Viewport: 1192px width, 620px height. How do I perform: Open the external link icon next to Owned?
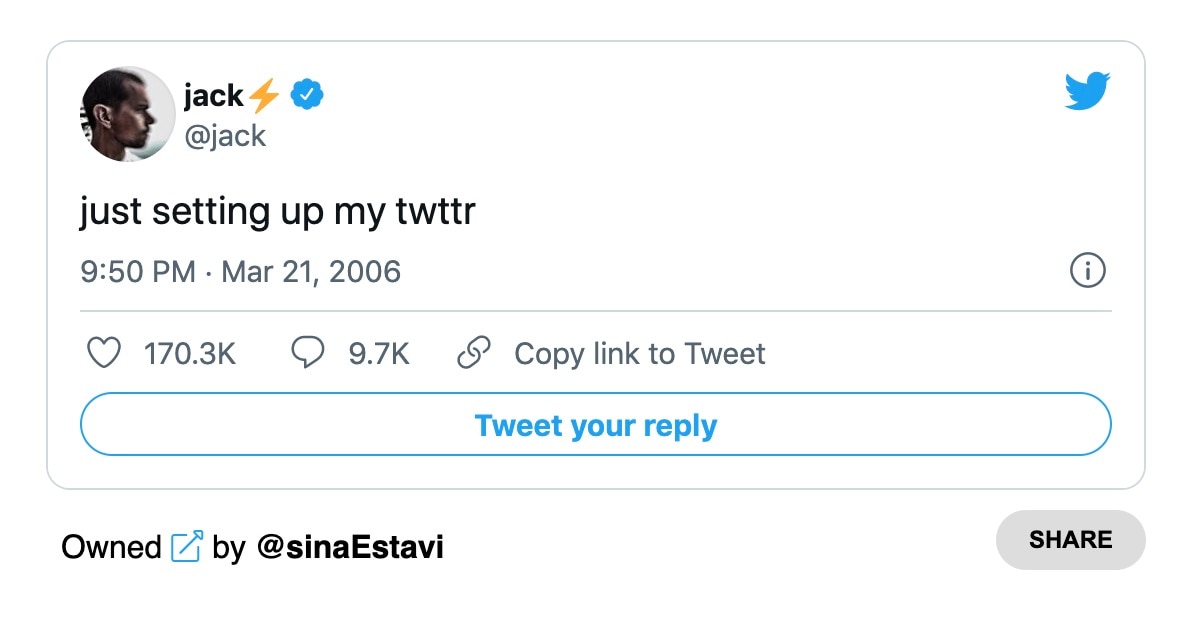pyautogui.click(x=186, y=547)
